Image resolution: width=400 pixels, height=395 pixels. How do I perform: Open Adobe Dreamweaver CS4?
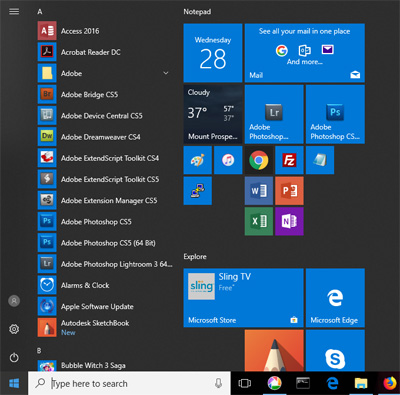click(105, 137)
